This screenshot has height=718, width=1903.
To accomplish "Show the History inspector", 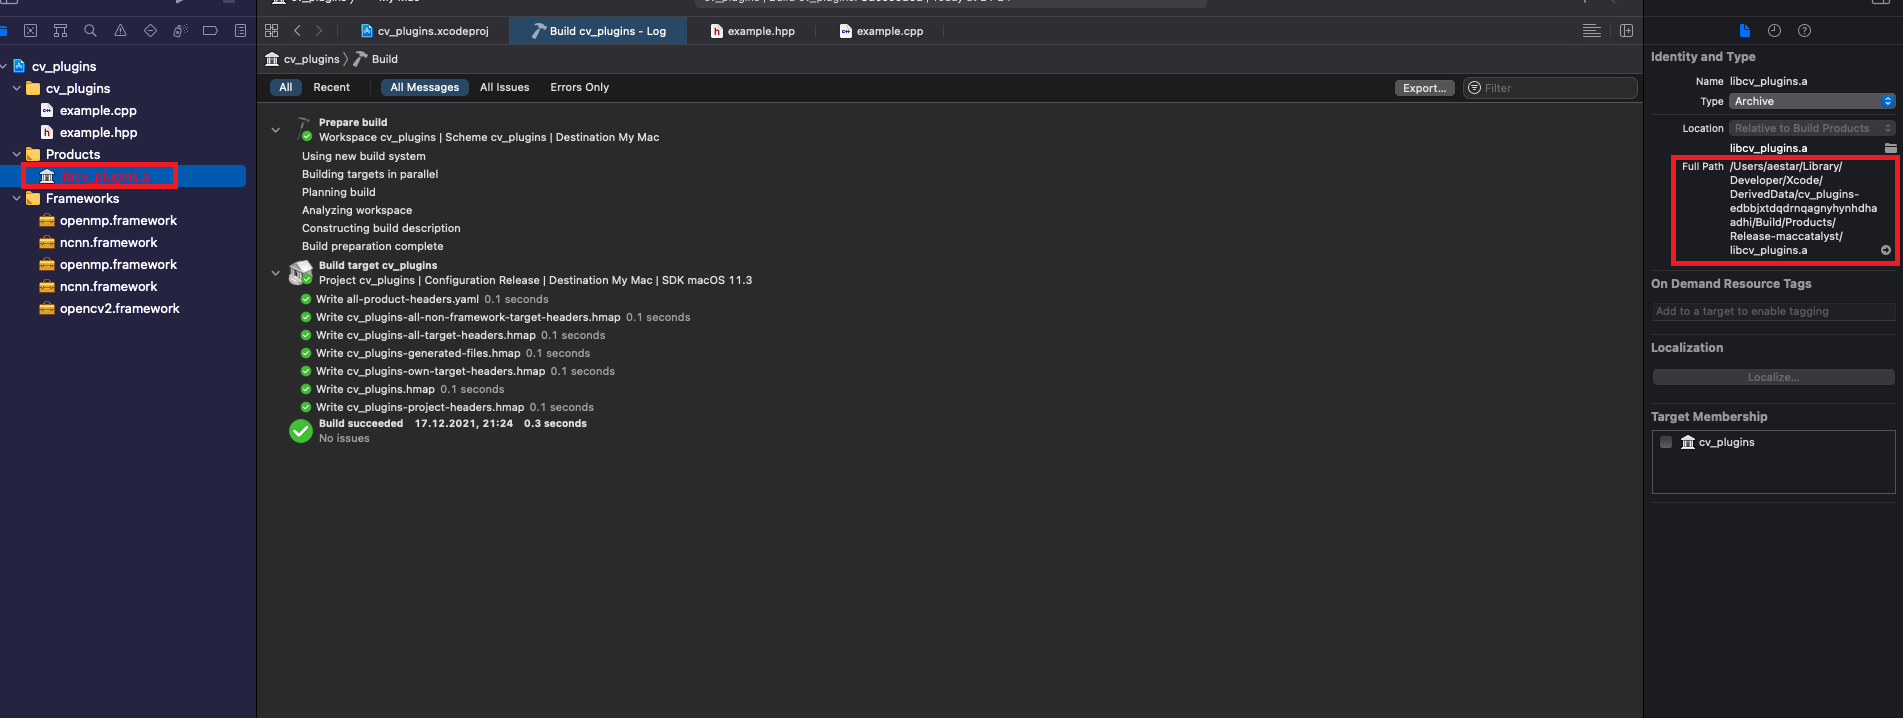I will coord(1774,31).
